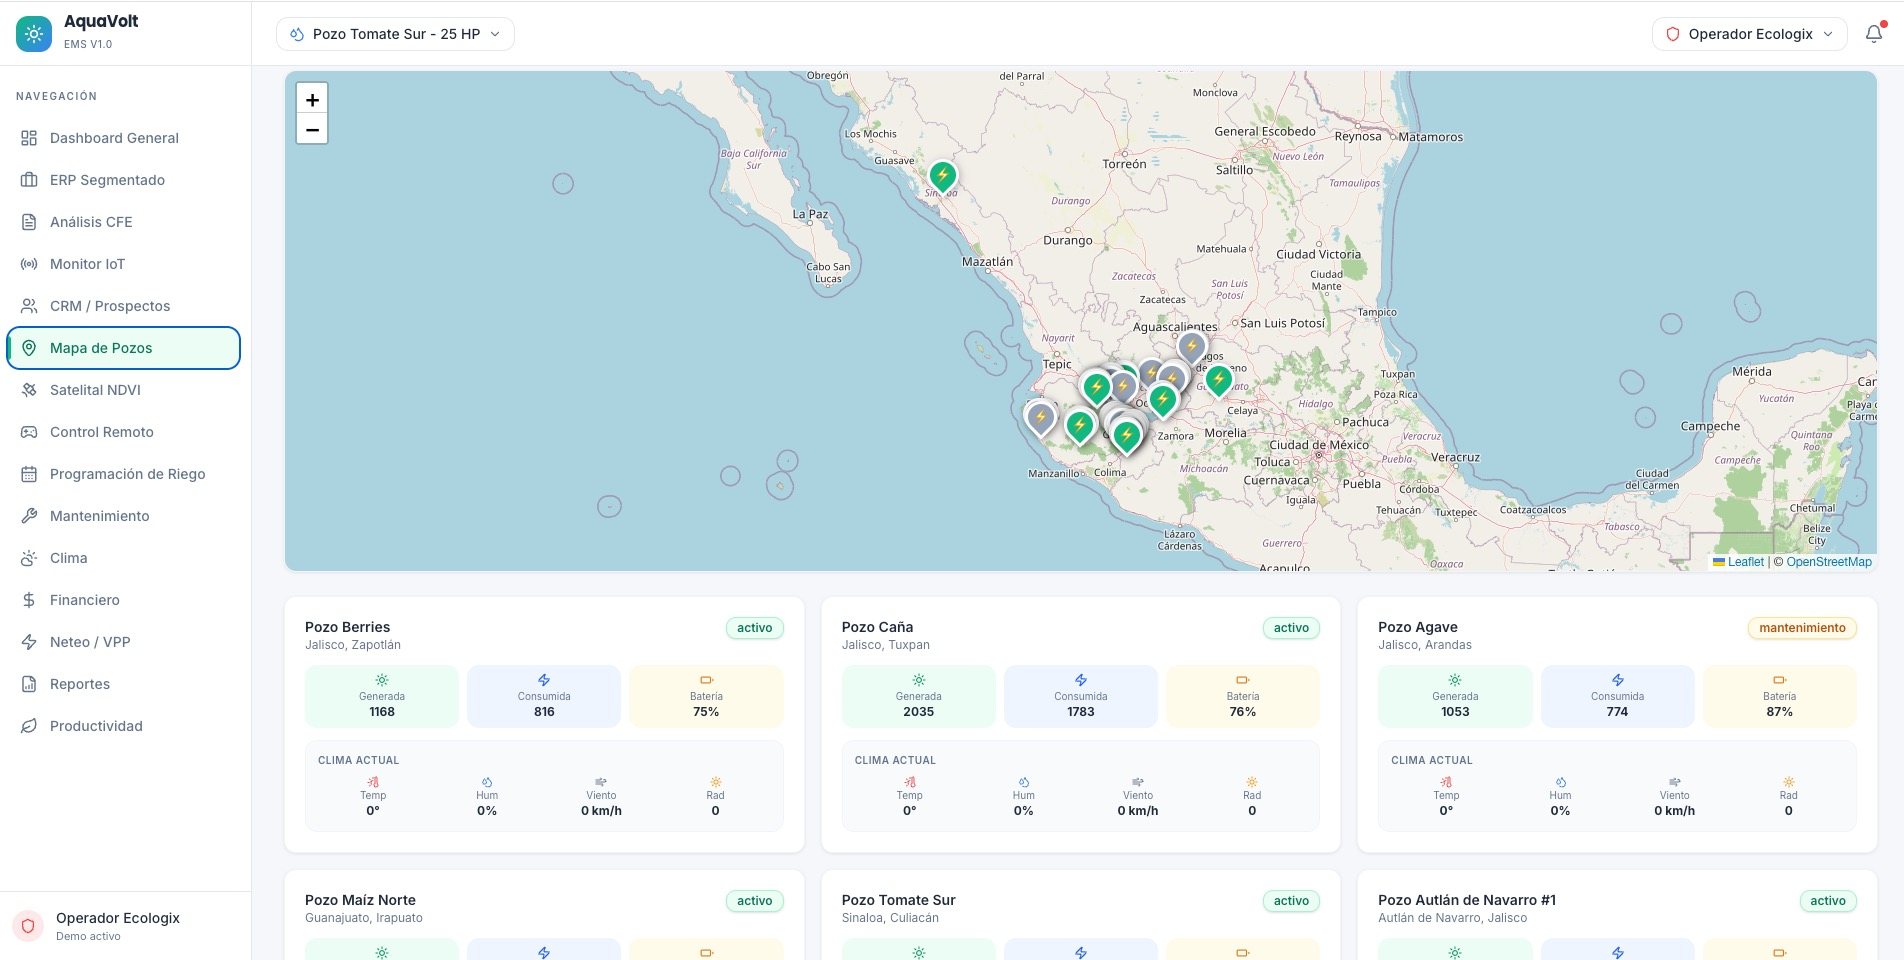This screenshot has height=960, width=1904.
Task: Click the Pozo Autlán de Navarro #1 title
Action: pyautogui.click(x=1467, y=900)
